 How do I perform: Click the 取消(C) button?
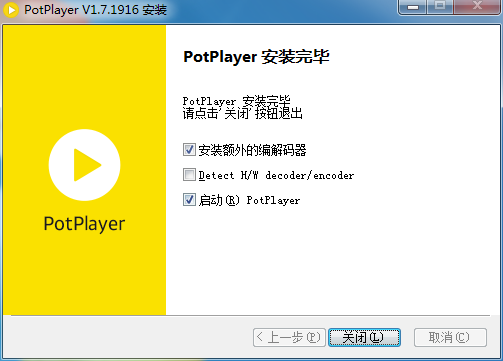coord(450,337)
